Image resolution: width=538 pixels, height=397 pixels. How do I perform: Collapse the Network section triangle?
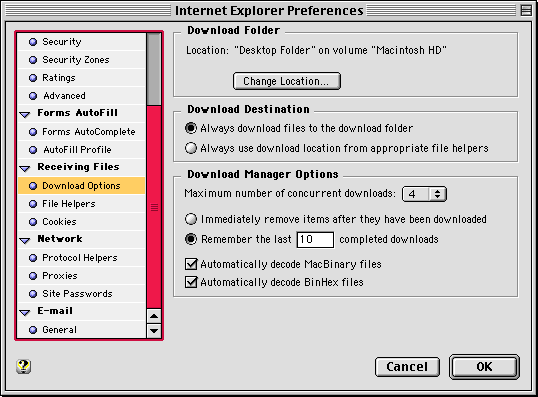pos(25,240)
